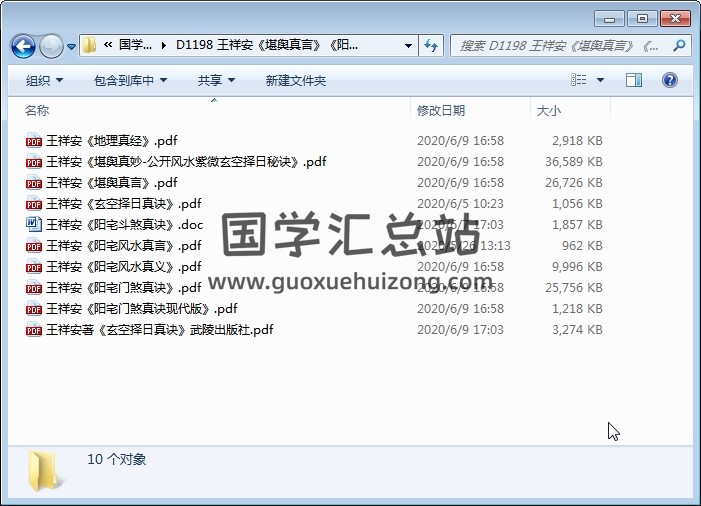Select file 王祥安《阳宅风水真义》.pdf
This screenshot has width=701, height=506.
tap(124, 266)
